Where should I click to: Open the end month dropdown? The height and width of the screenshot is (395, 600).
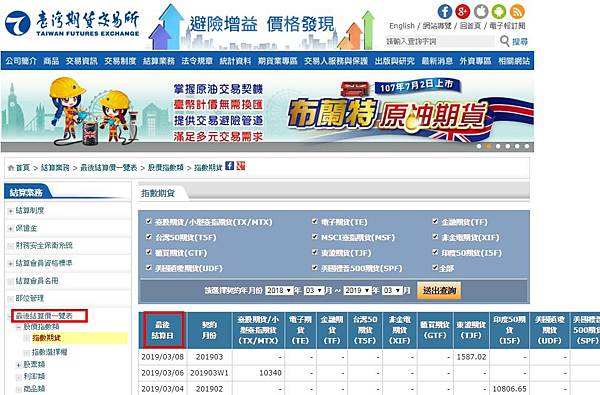point(392,291)
